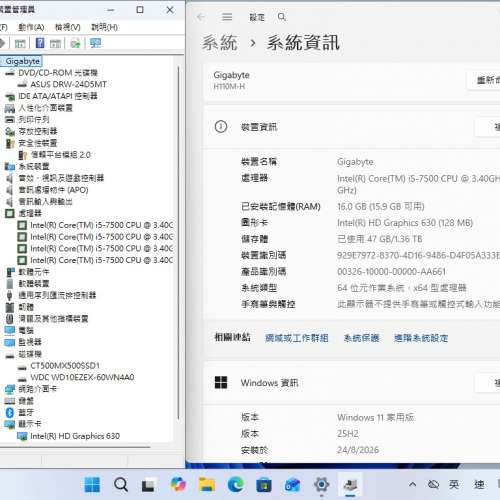Select IDE ATA/ATAPI 控制器 category

click(58, 96)
